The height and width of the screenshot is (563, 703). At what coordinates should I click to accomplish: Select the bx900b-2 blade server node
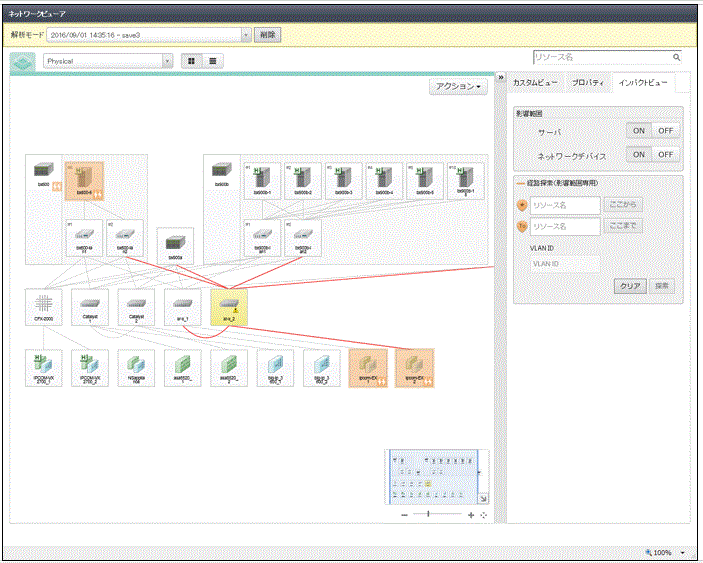(303, 181)
